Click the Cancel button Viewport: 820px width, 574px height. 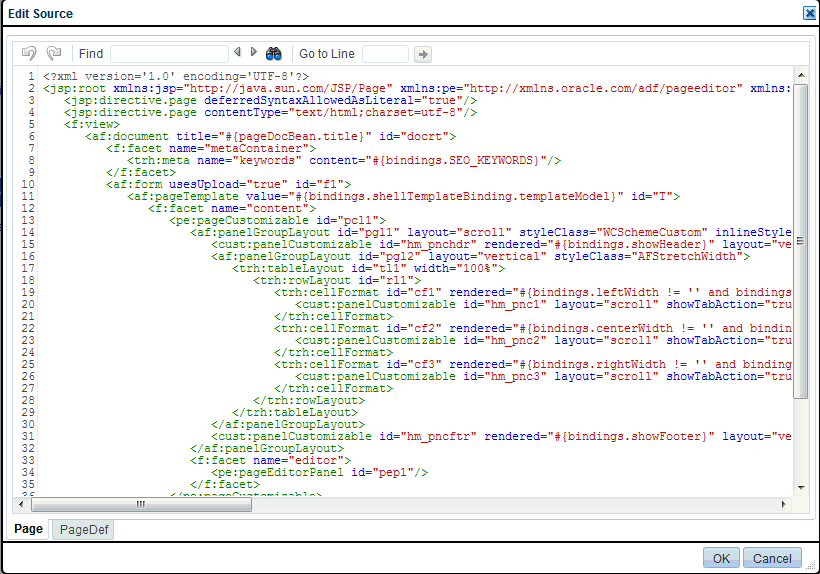(x=772, y=558)
